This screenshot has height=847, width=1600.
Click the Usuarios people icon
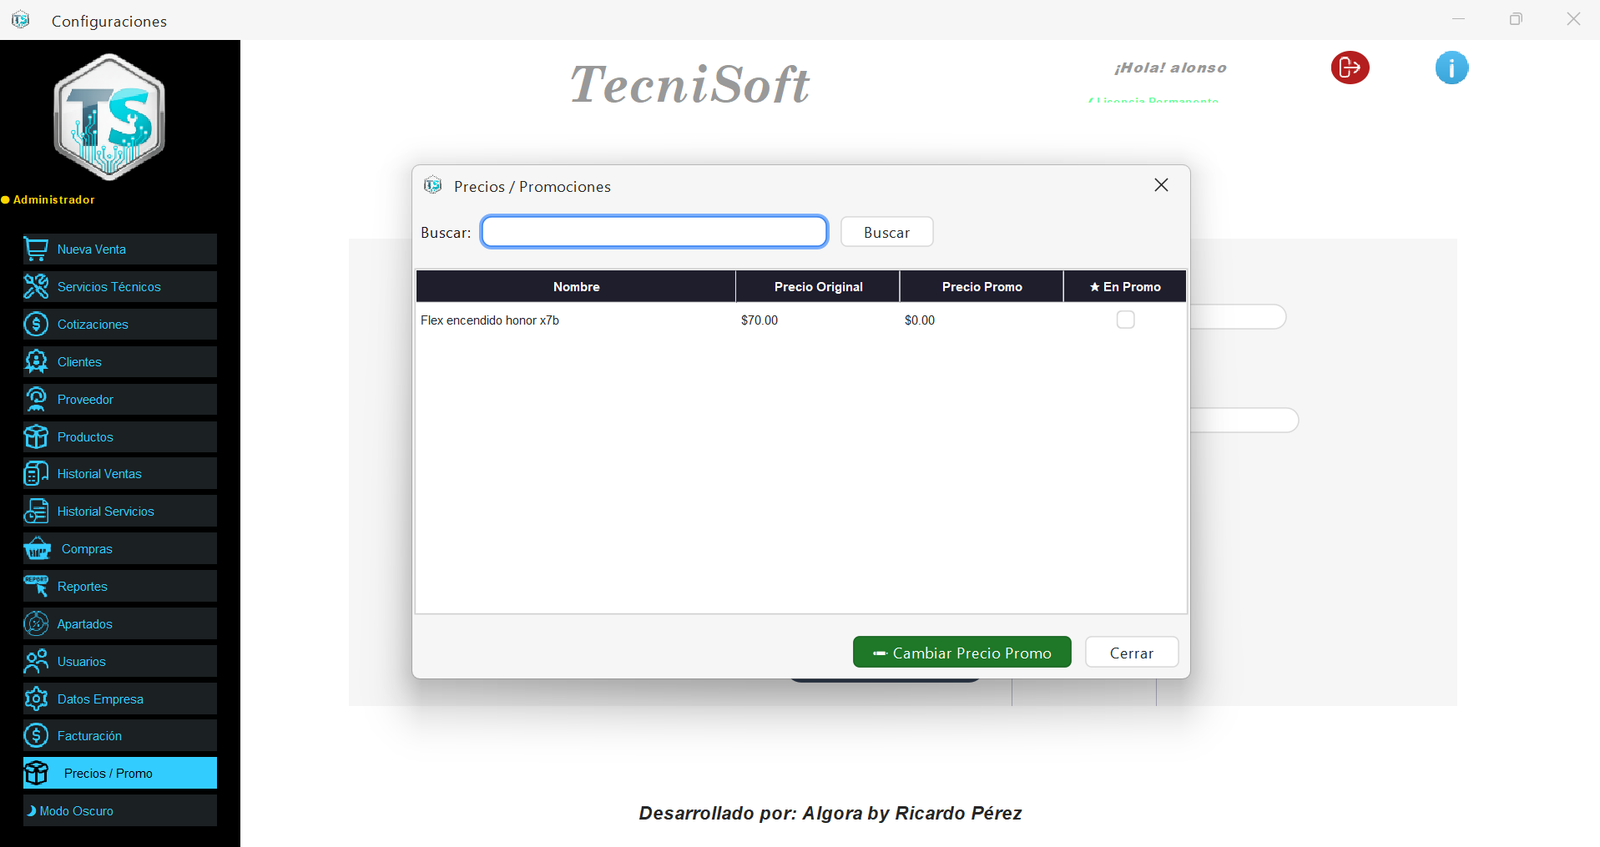tap(36, 661)
